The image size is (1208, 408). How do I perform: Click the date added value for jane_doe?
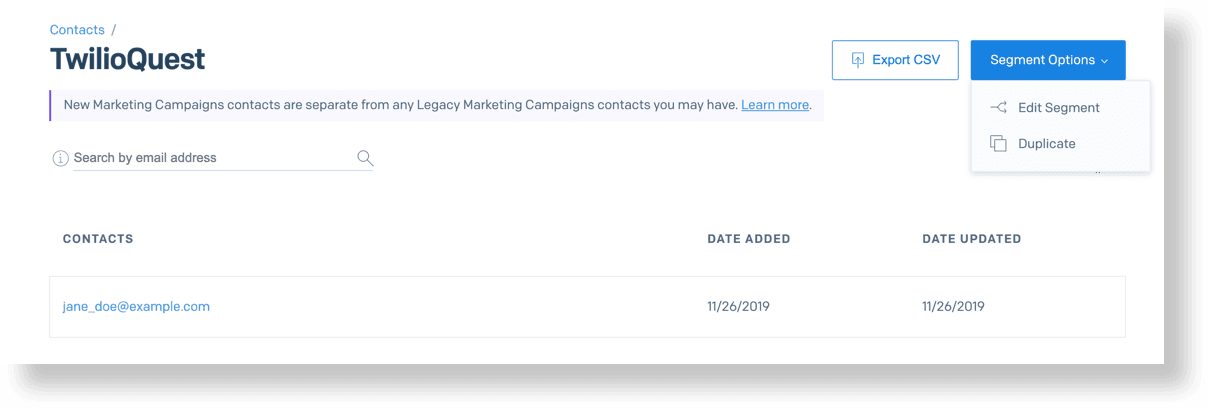click(x=738, y=307)
